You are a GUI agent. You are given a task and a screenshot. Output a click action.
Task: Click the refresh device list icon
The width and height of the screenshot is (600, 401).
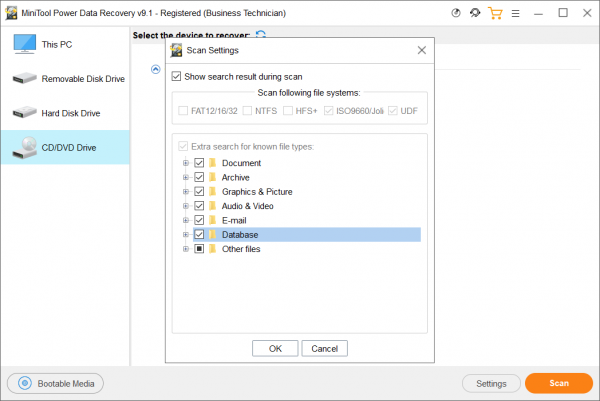[261, 34]
